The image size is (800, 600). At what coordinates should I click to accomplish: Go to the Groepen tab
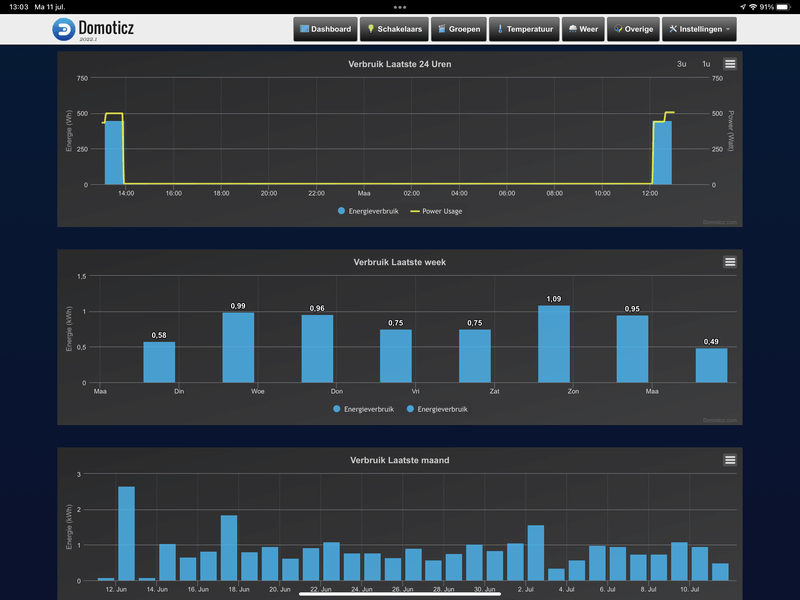[459, 29]
